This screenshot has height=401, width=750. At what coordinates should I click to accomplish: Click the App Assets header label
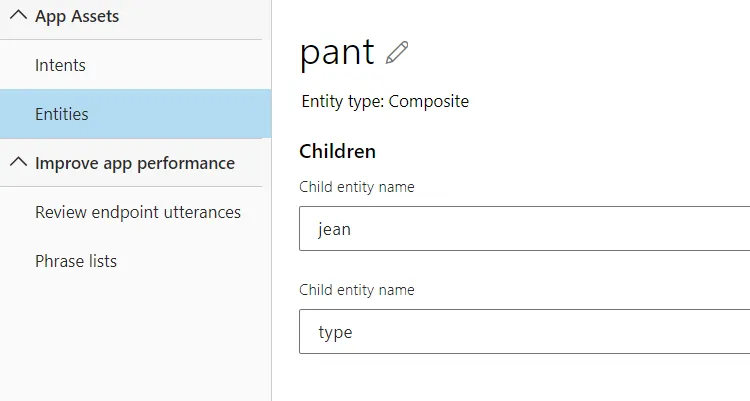pos(77,16)
